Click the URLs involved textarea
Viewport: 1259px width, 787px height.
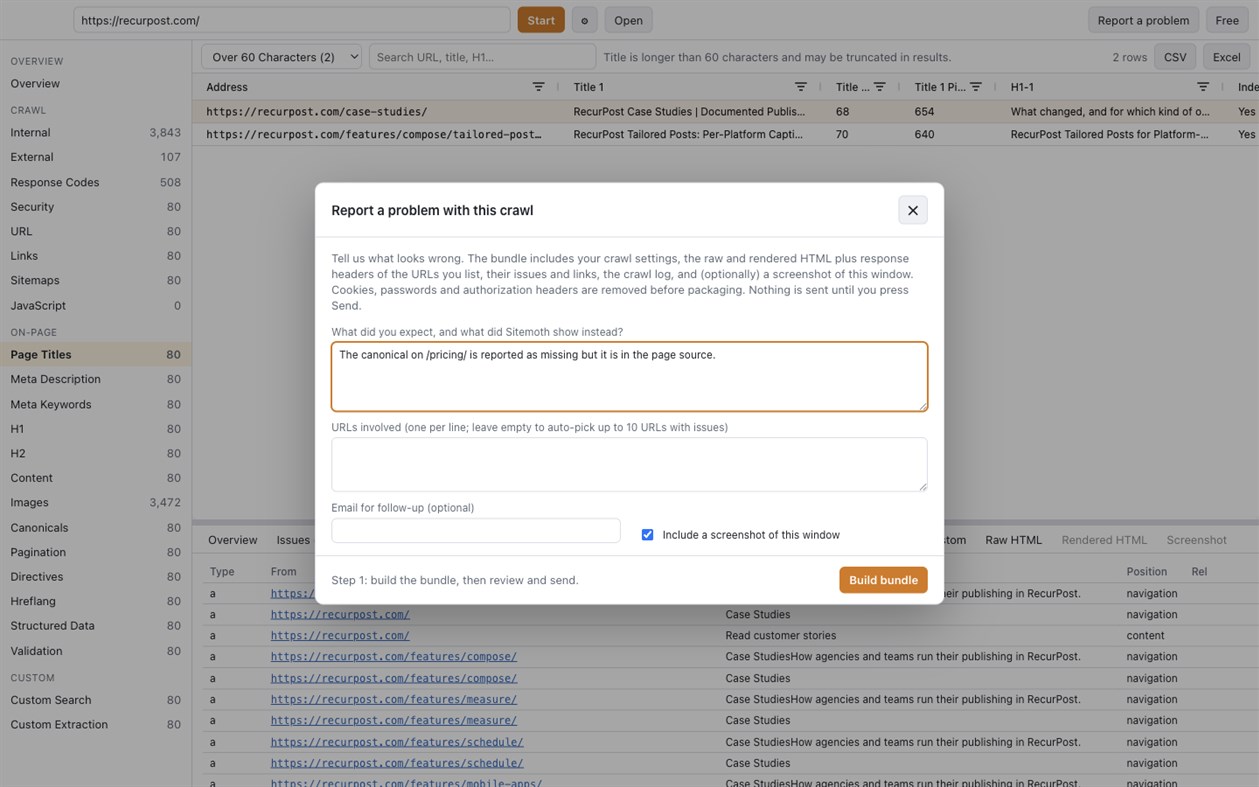pyautogui.click(x=629, y=464)
